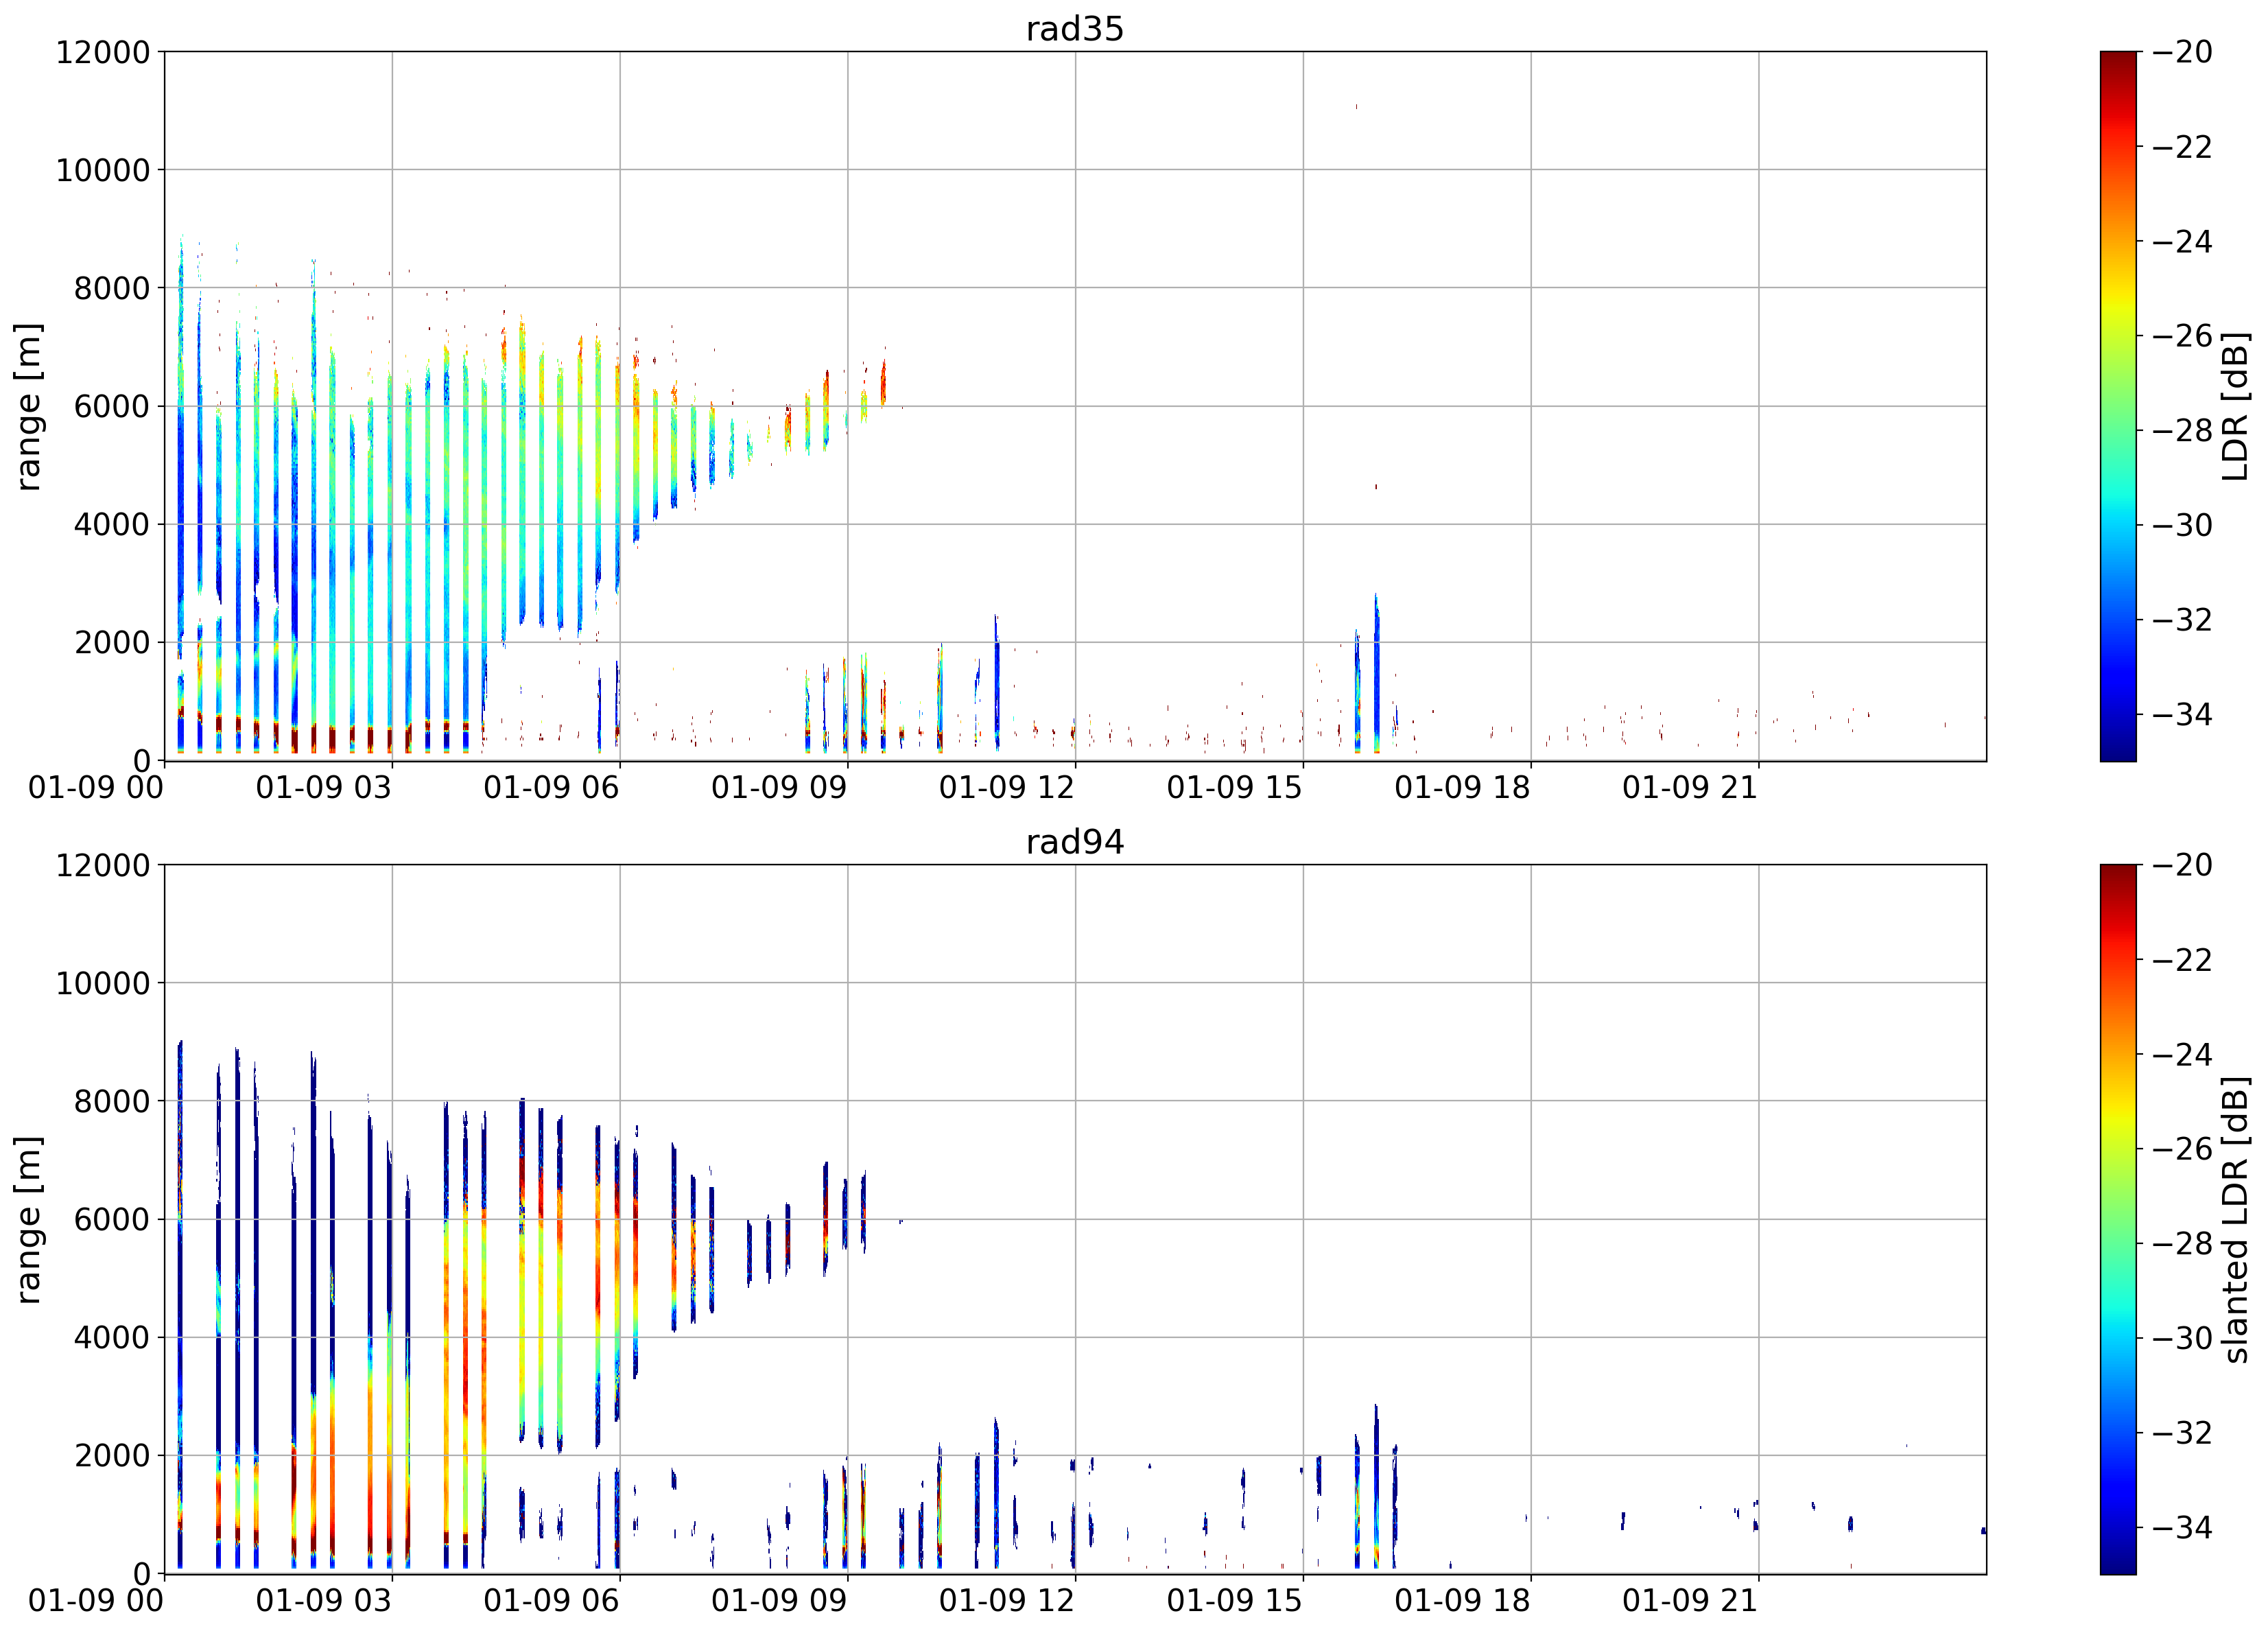The image size is (2268, 1631).
Task: Click the −24 tick on the rad94 colorbar
Action: point(2182,1054)
